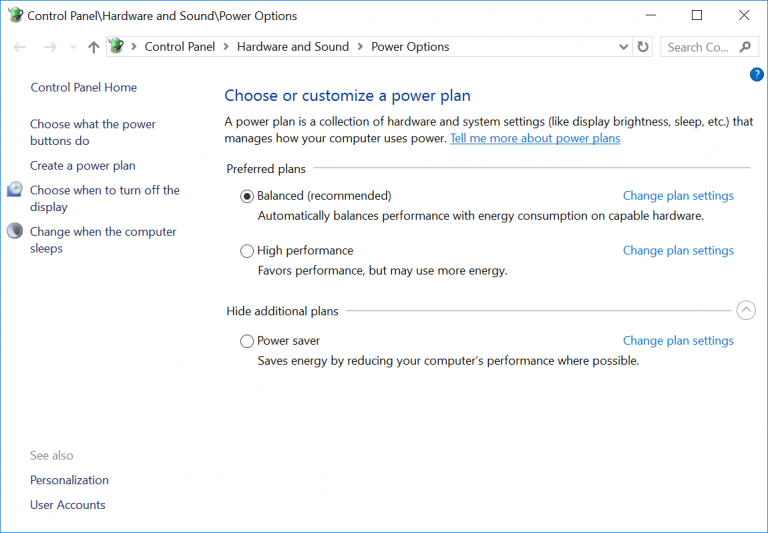Collapse the Hide additional plans section
The image size is (768, 533).
(746, 311)
